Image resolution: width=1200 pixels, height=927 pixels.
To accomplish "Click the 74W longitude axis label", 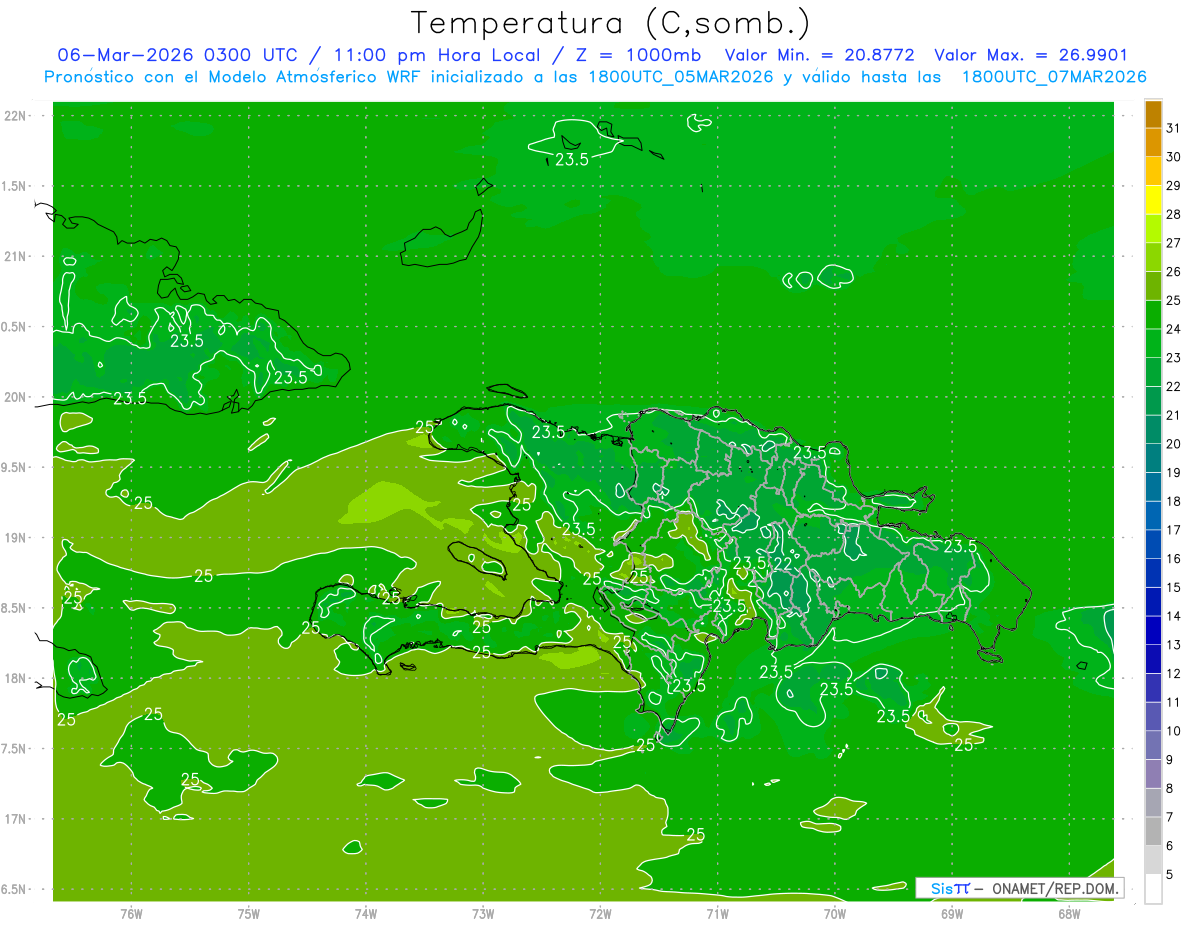I will [366, 913].
